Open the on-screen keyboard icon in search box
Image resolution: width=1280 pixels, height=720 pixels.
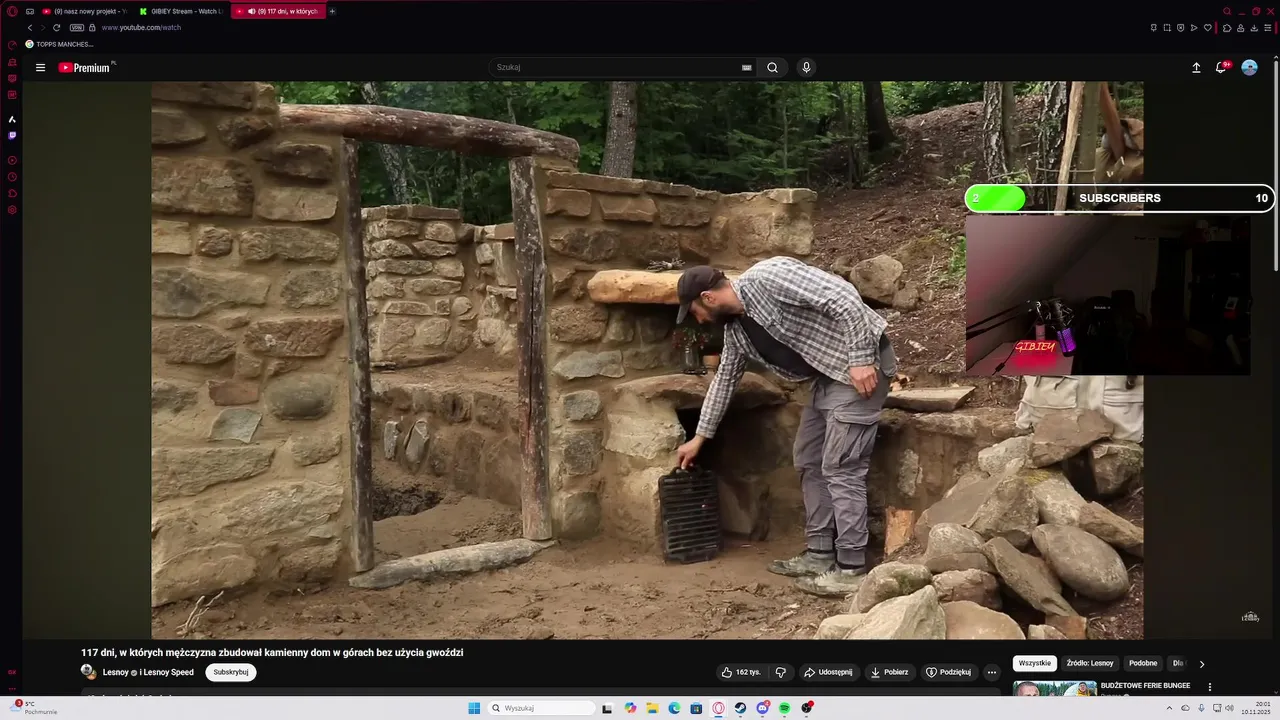click(x=746, y=68)
